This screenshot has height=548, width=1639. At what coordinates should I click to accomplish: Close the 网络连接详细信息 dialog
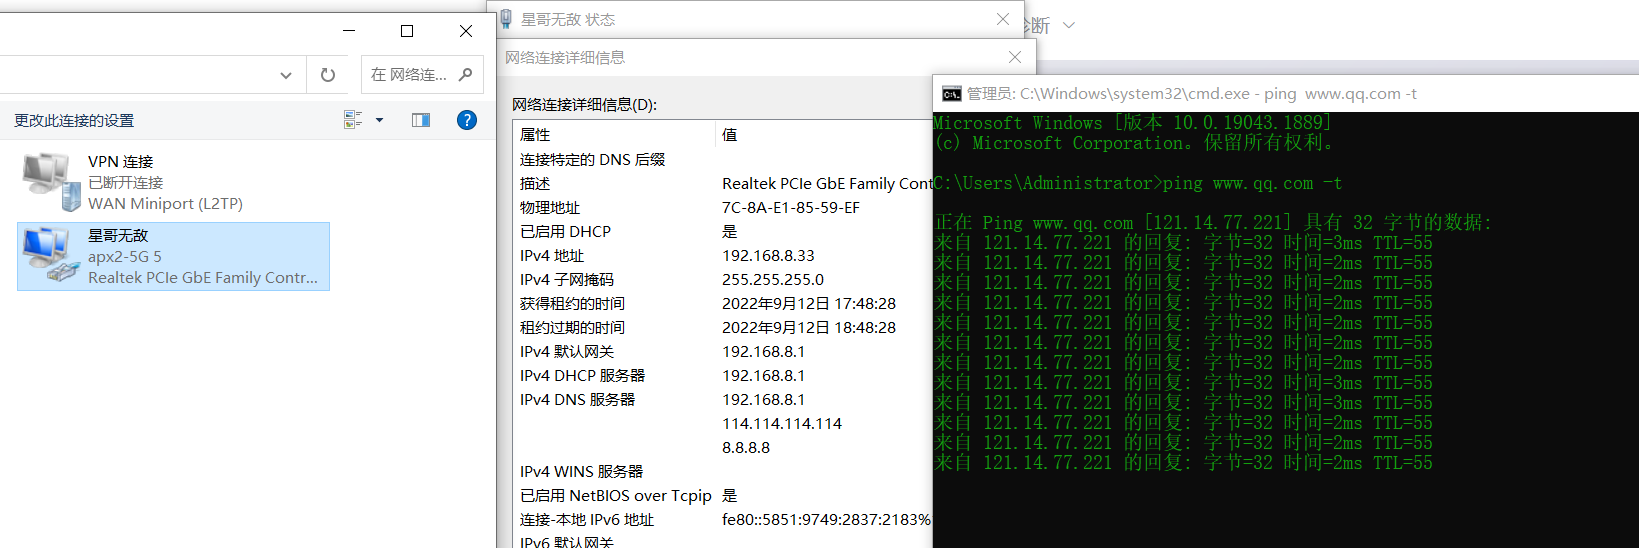coord(1015,57)
